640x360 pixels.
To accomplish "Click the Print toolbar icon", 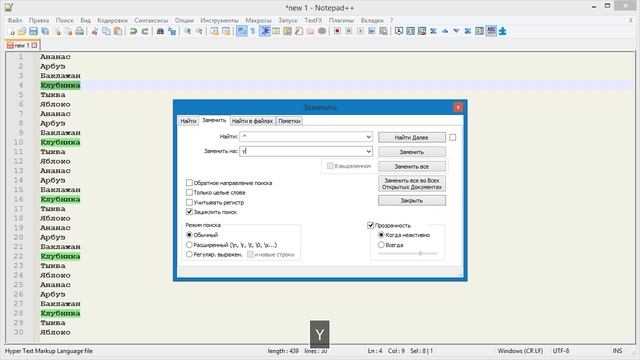I will [x=80, y=31].
